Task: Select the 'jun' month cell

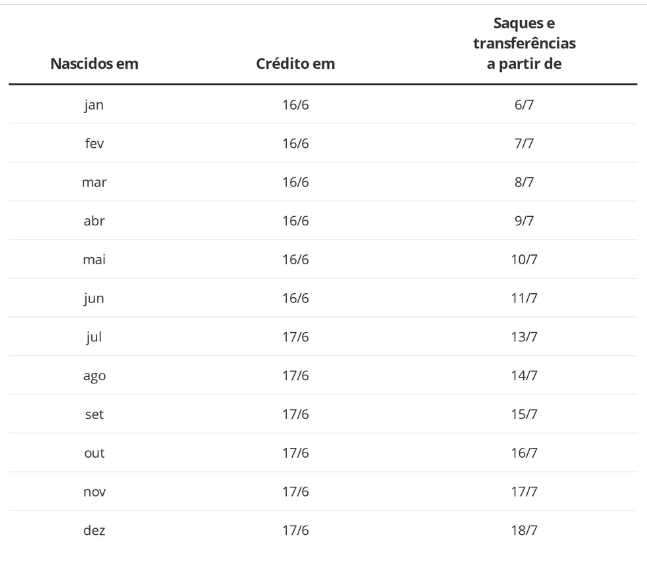Action: [x=94, y=298]
